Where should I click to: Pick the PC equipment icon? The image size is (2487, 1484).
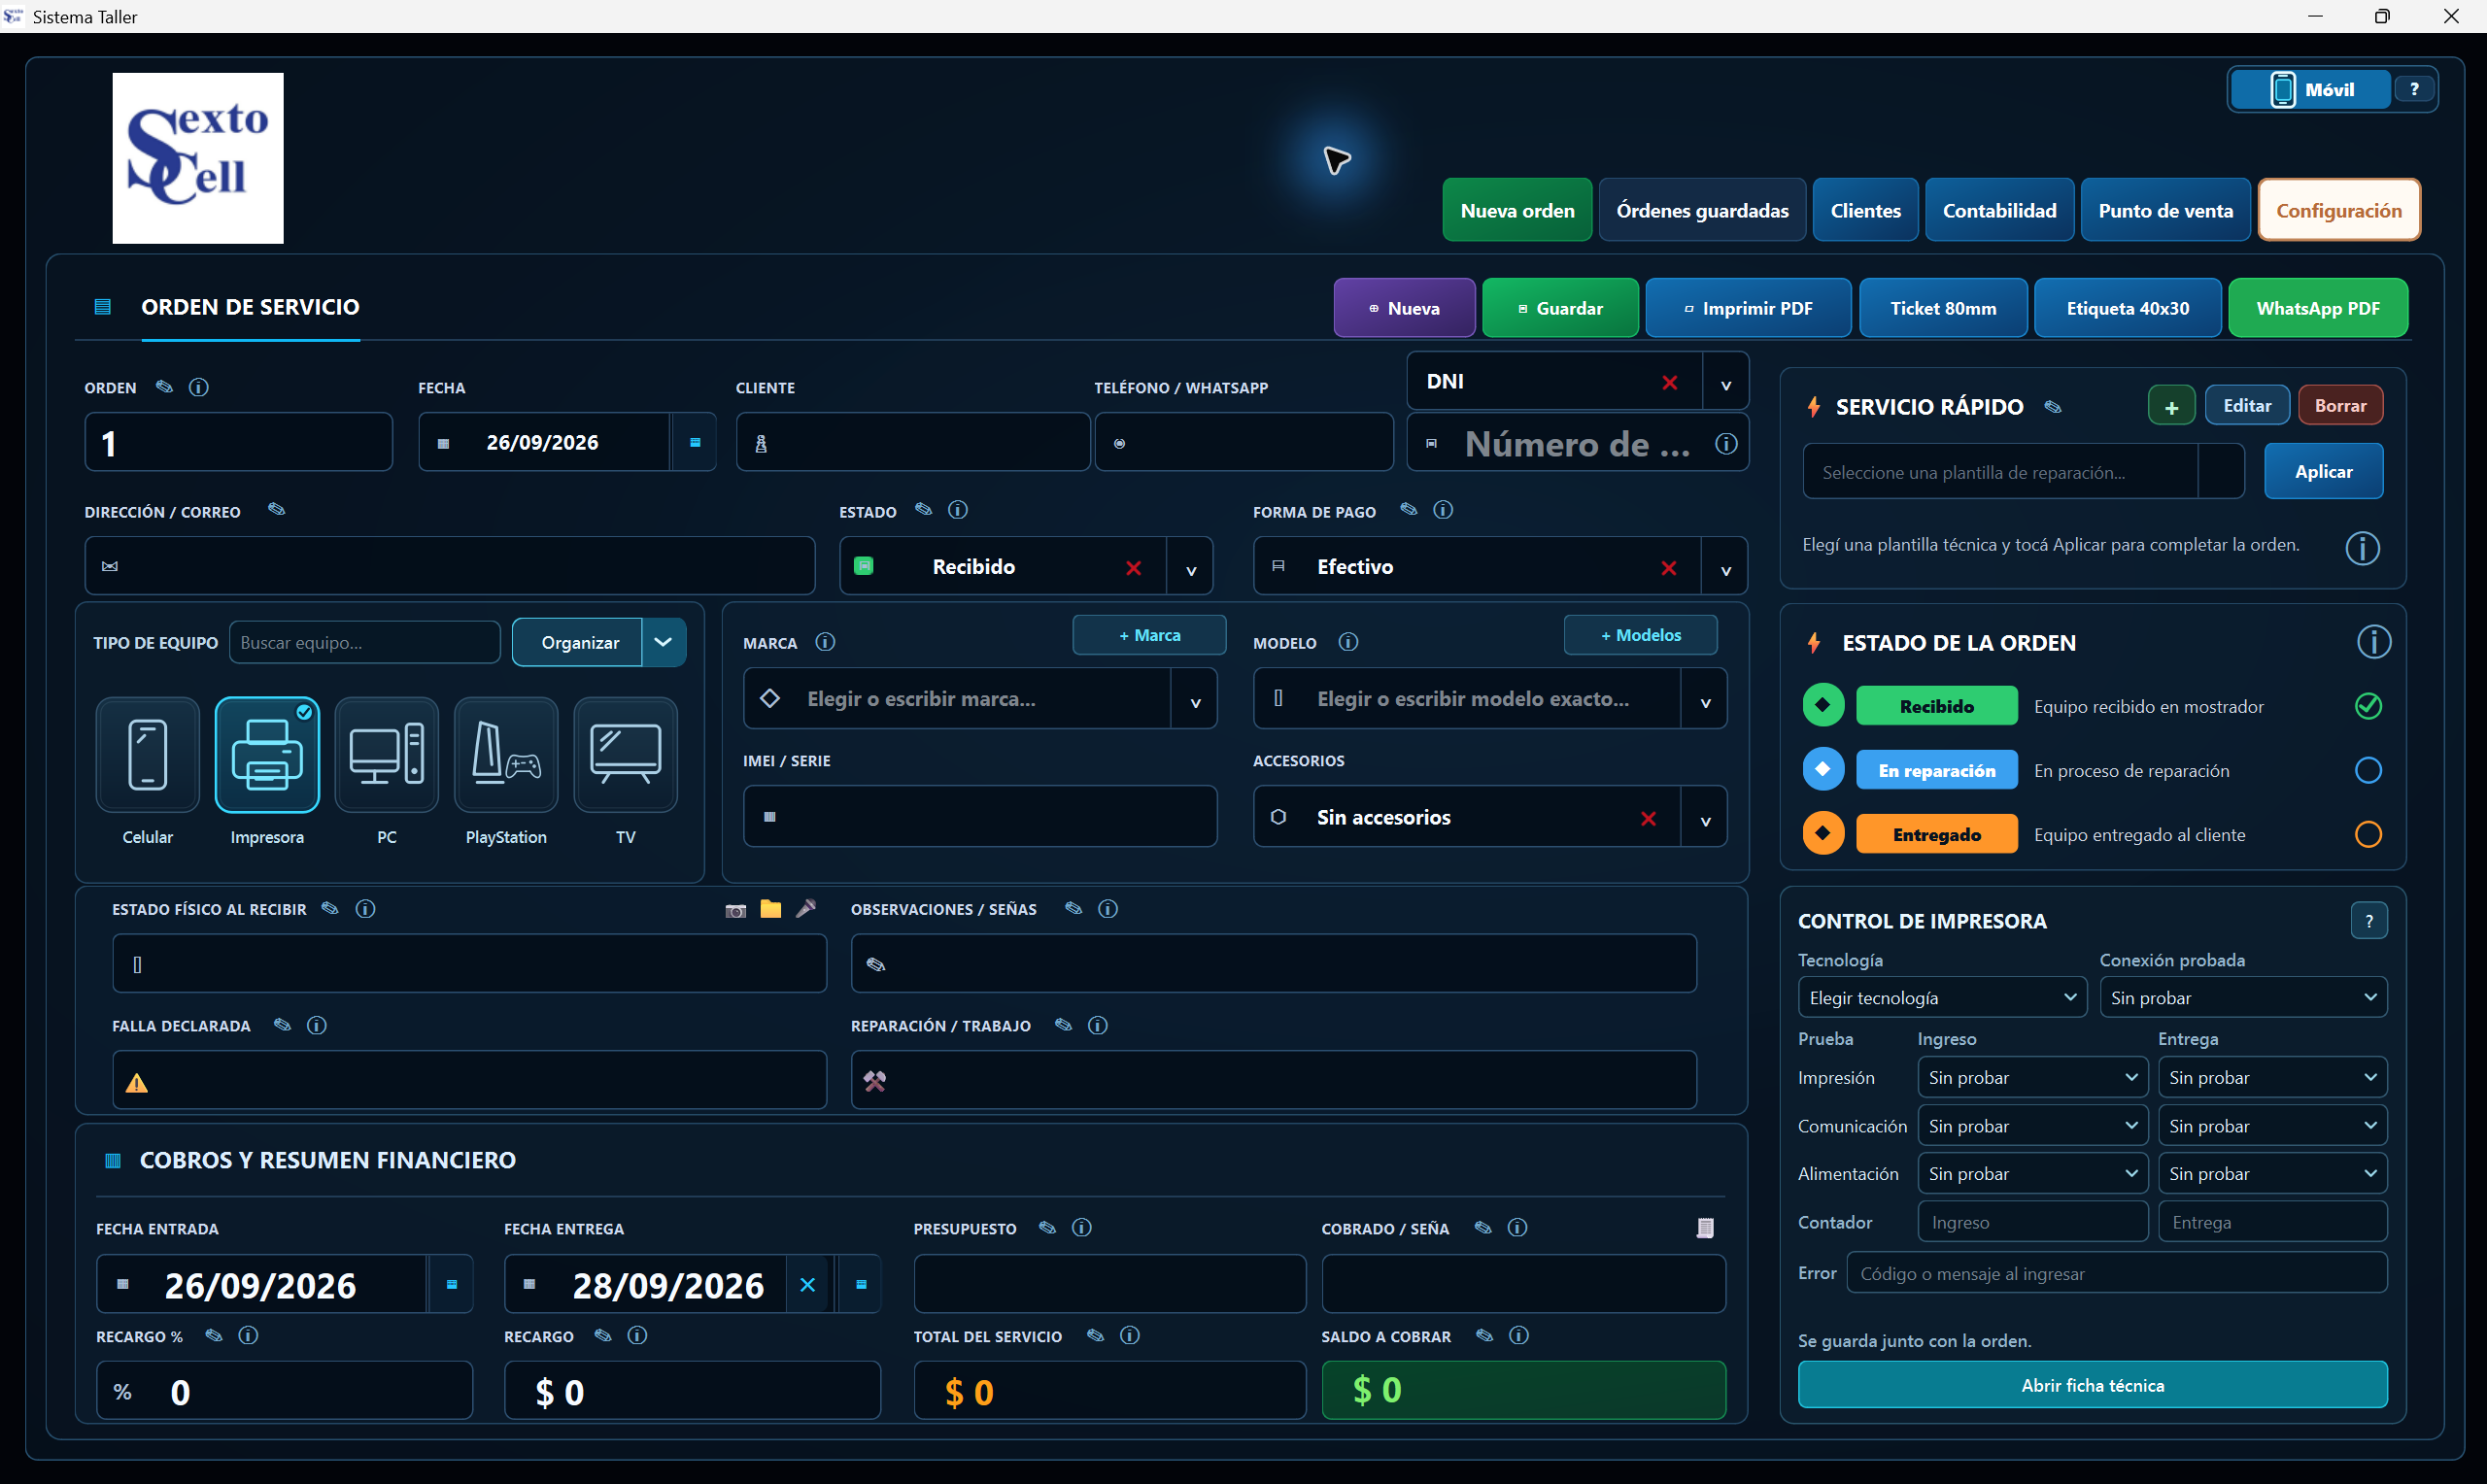pyautogui.click(x=387, y=755)
